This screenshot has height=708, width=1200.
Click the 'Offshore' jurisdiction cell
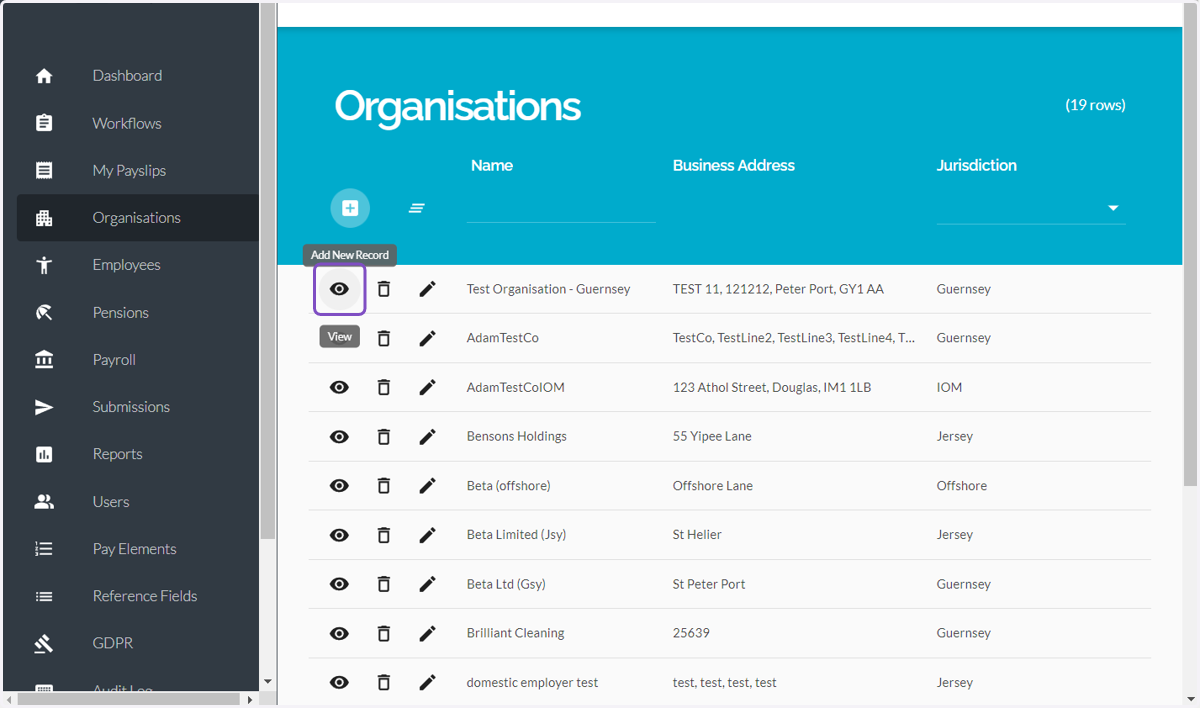tap(962, 486)
